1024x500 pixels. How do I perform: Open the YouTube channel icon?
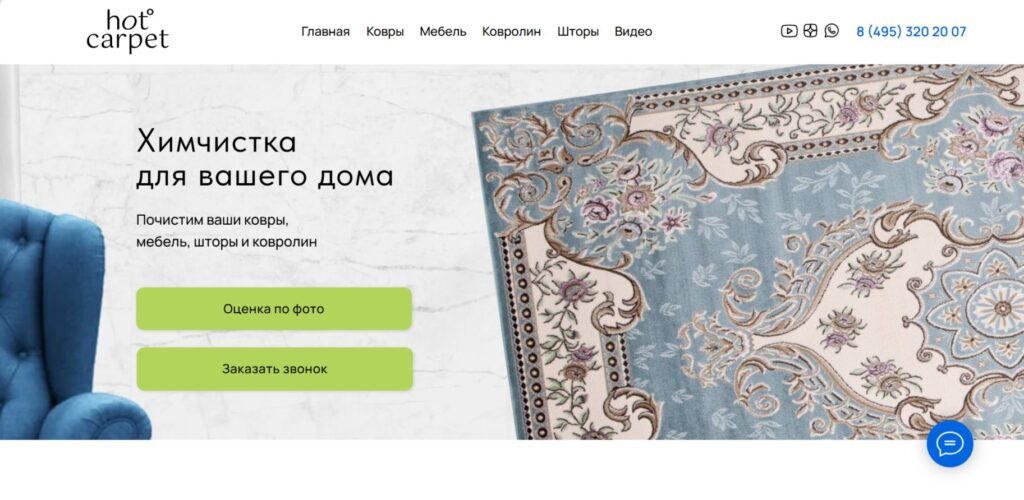click(x=789, y=31)
